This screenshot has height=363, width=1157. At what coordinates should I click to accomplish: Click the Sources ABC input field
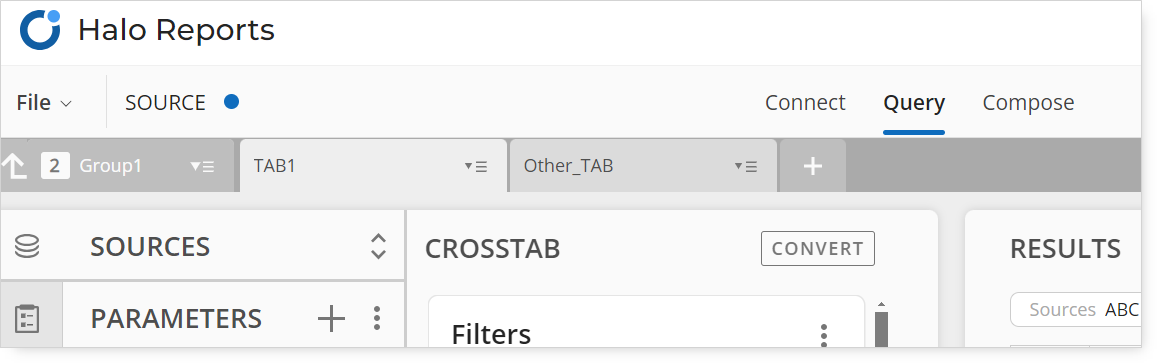click(x=1075, y=310)
